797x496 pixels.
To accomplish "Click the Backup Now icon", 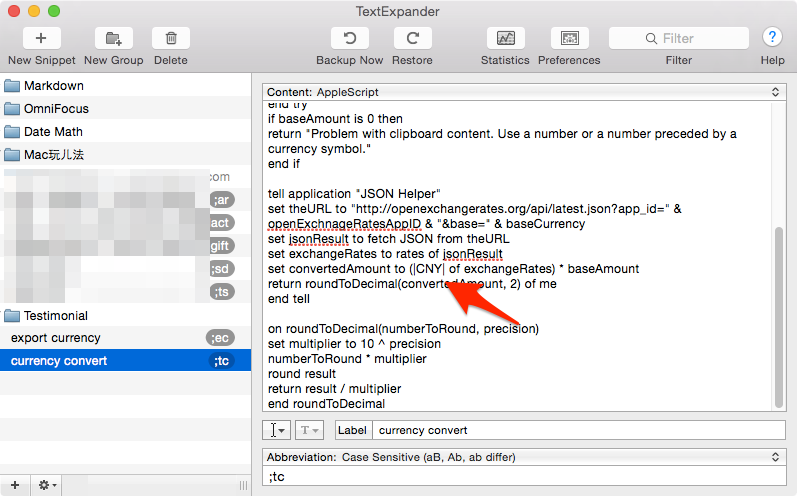I will [350, 38].
